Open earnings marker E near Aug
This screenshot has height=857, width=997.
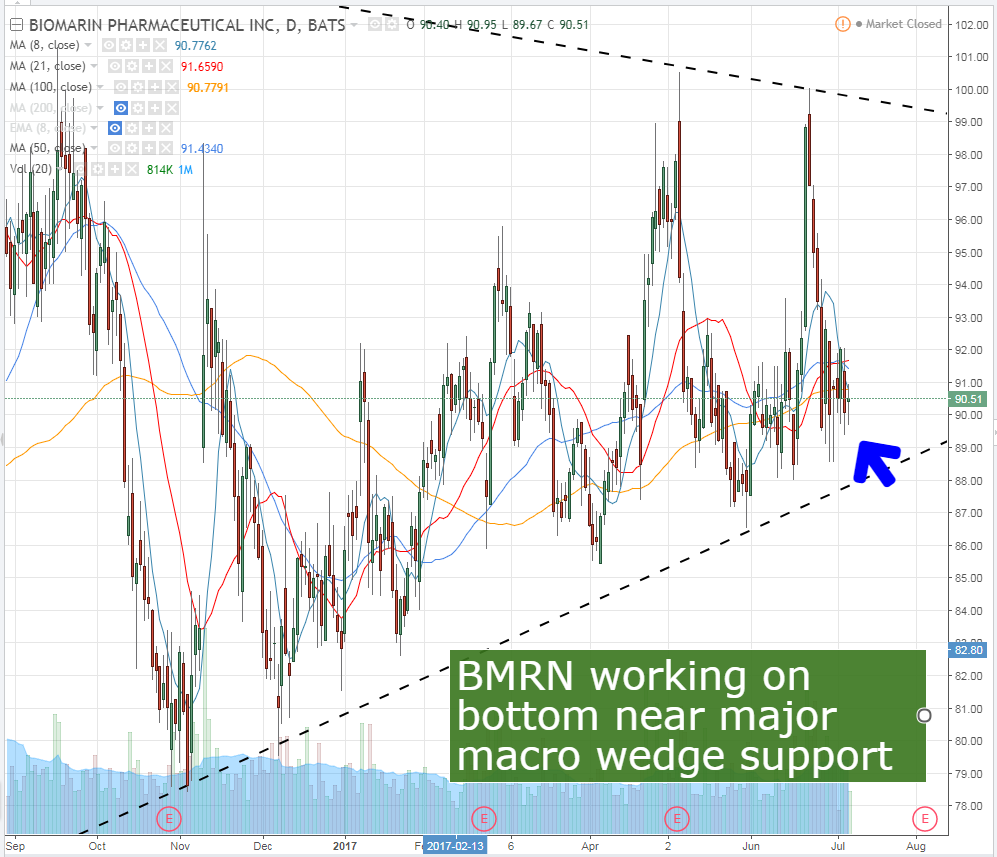pyautogui.click(x=925, y=819)
